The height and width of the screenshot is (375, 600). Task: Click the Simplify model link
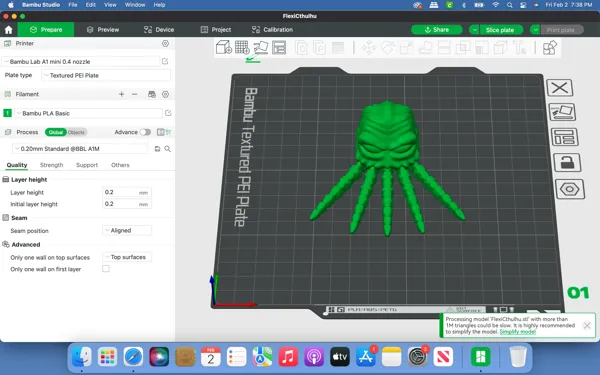pyautogui.click(x=517, y=332)
